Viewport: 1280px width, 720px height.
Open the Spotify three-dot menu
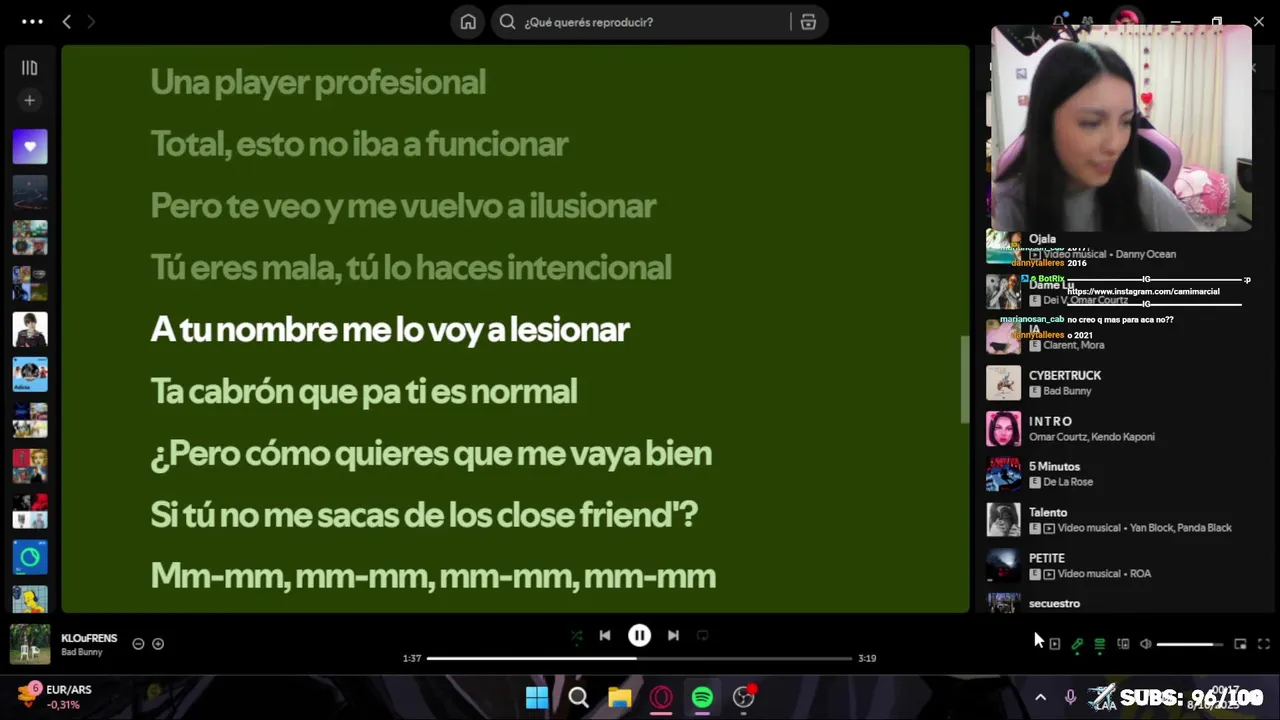(32, 21)
